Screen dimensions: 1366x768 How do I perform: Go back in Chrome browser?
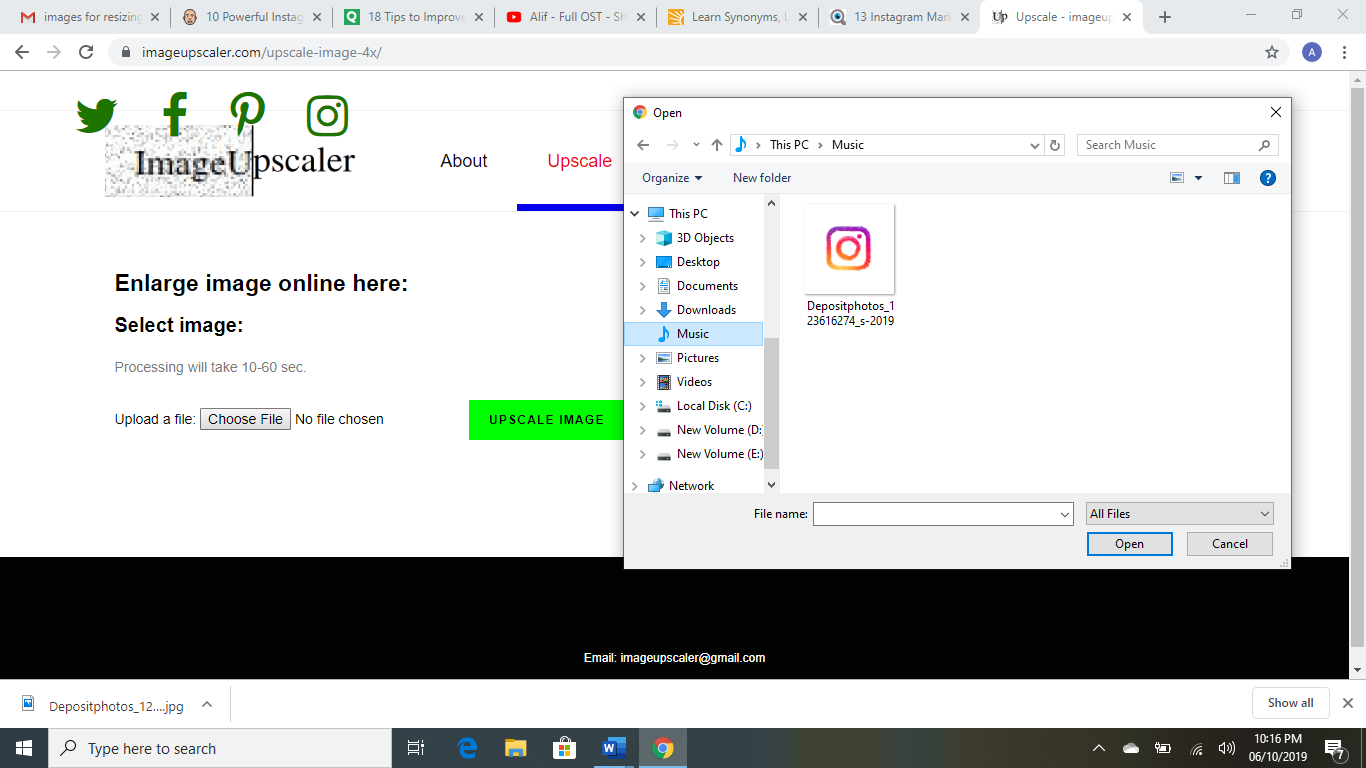click(22, 52)
